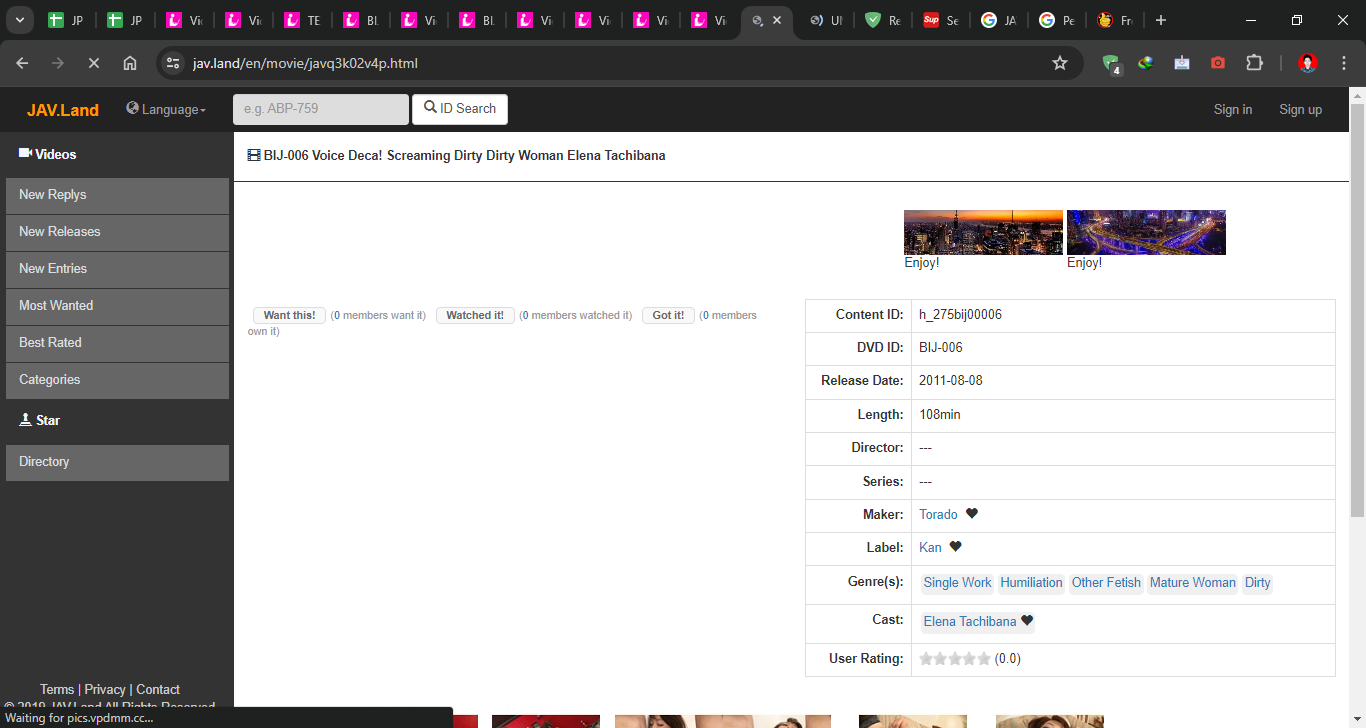Click the bookmark star in address bar
The image size is (1366, 728).
click(x=1060, y=63)
